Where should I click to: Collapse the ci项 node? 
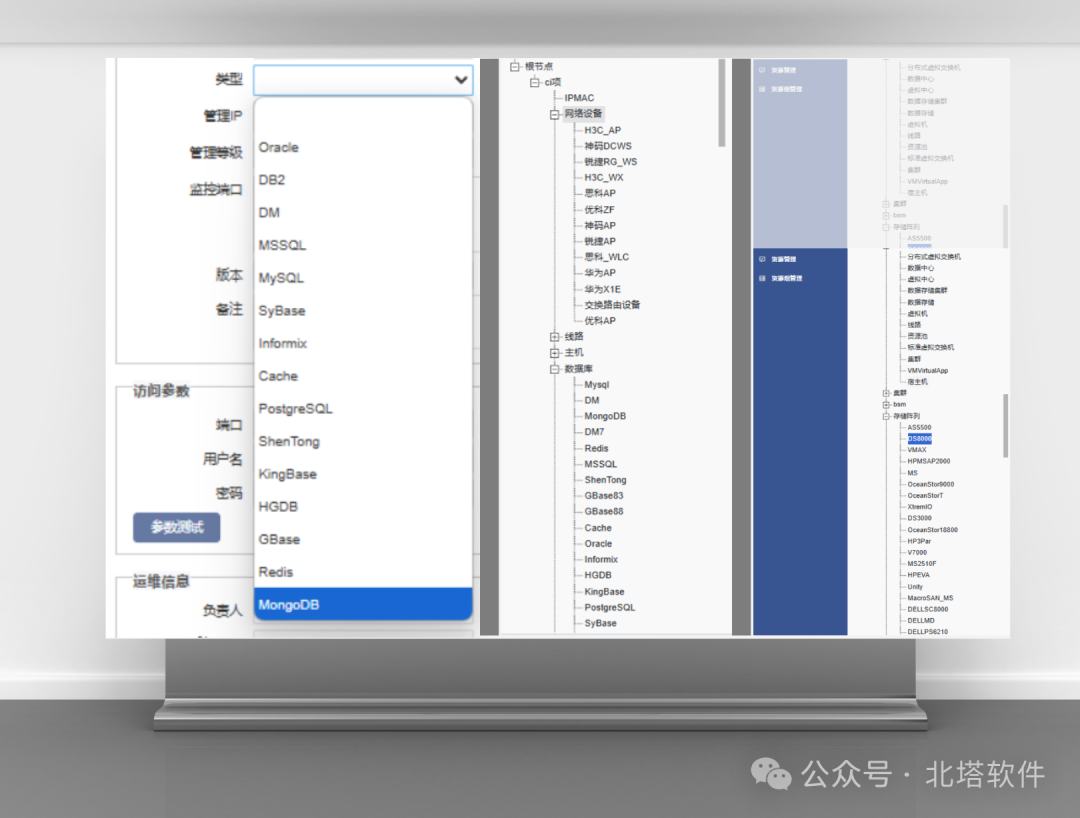(x=534, y=82)
